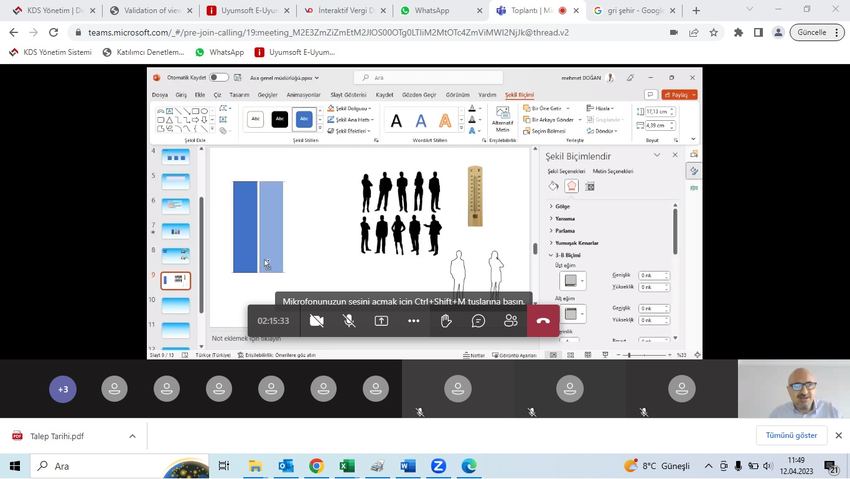Open the Şekil Ana Hattı dropdown

(351, 120)
